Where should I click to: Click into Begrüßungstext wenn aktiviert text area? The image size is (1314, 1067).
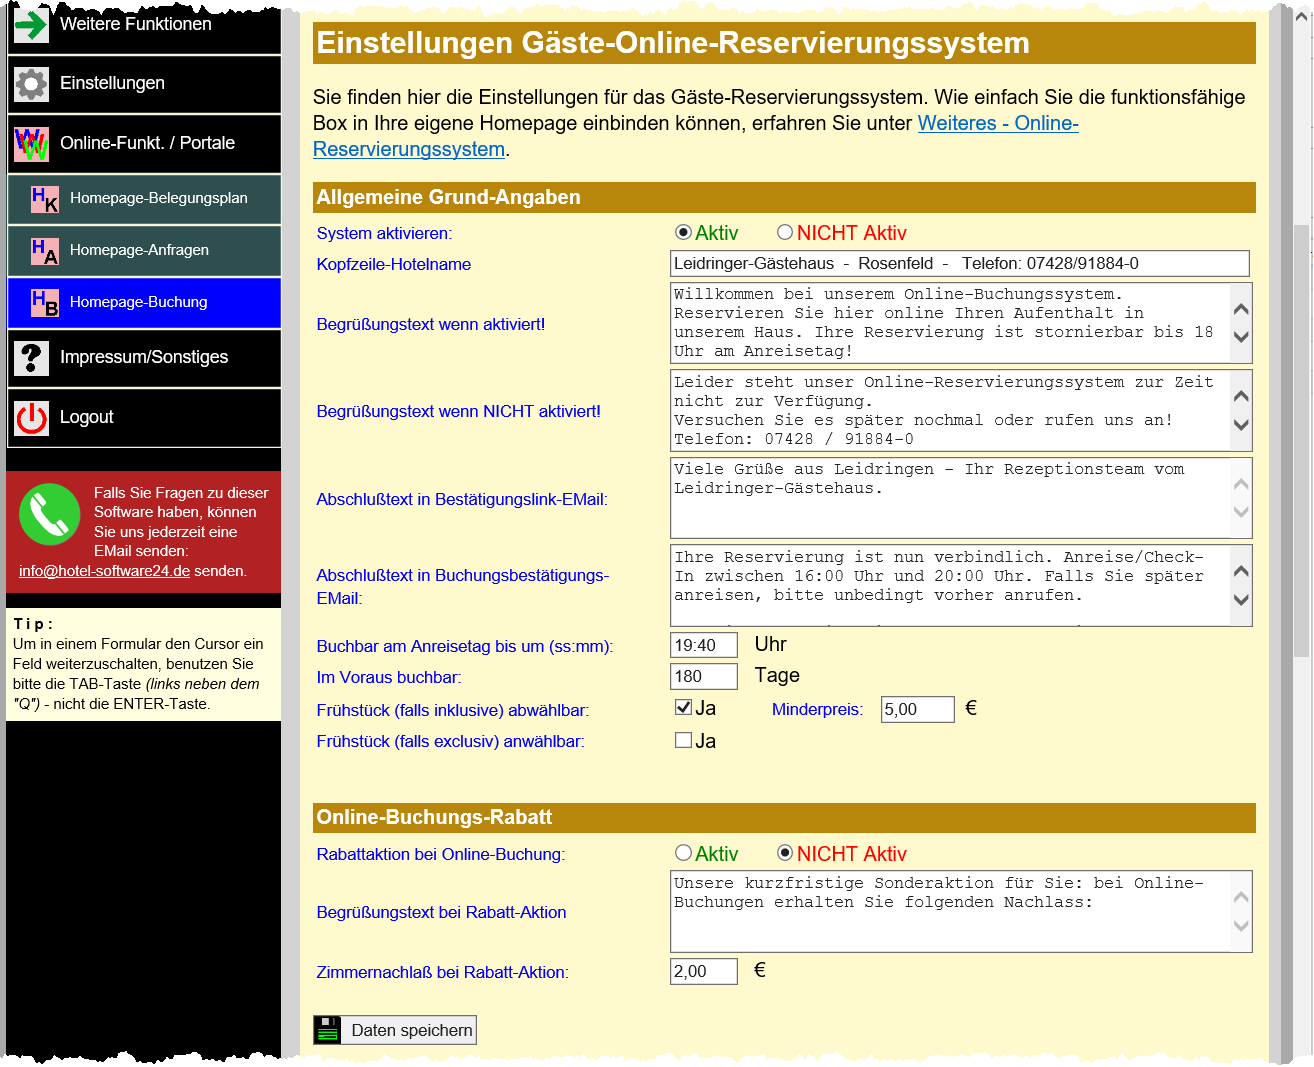tap(950, 323)
